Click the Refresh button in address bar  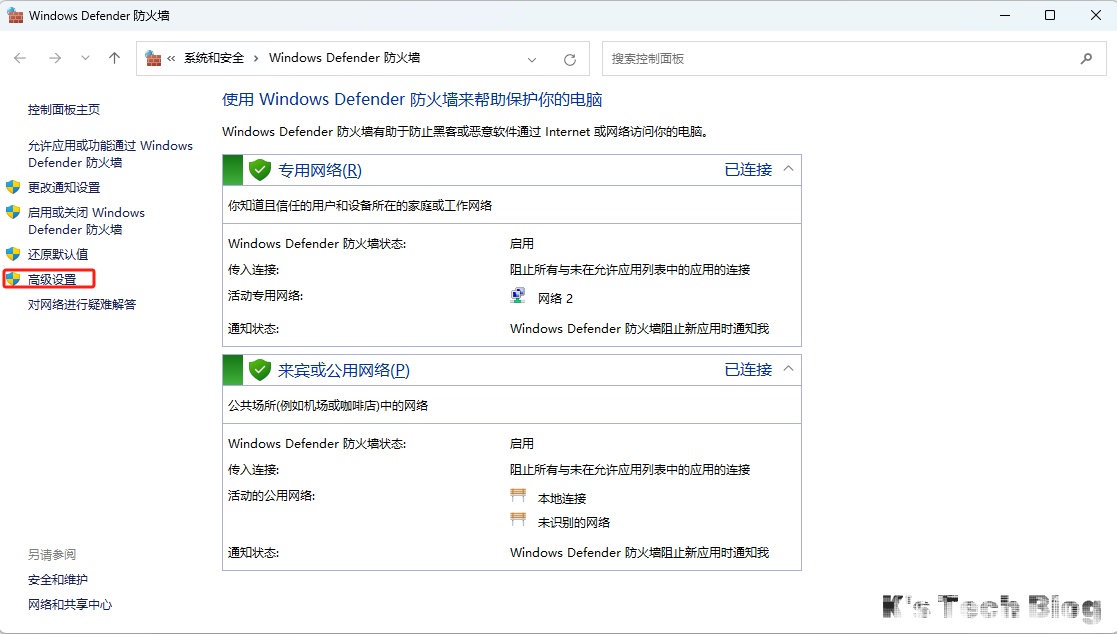(x=570, y=59)
